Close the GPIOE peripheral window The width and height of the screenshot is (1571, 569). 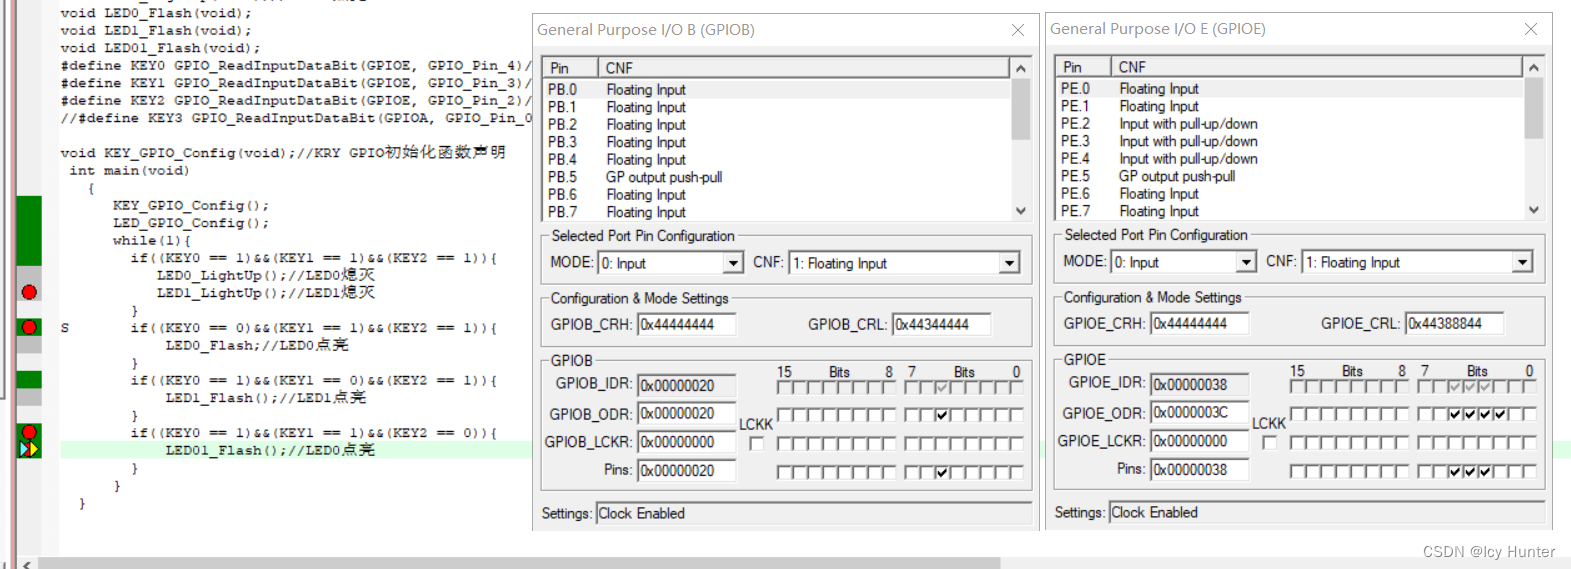pos(1531,29)
